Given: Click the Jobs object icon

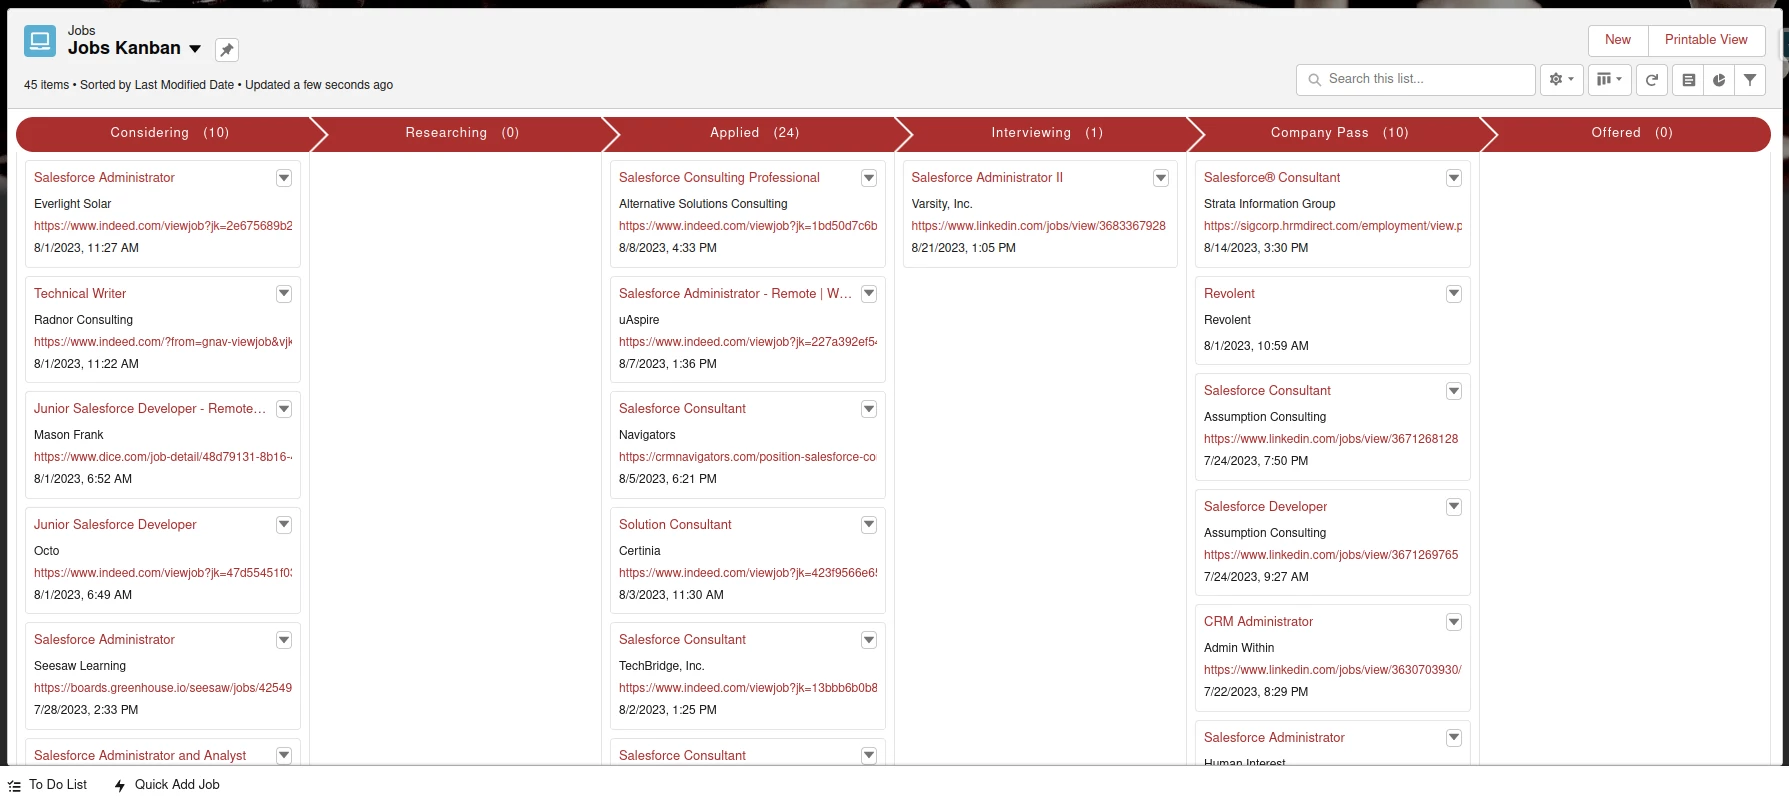Looking at the screenshot, I should 40,41.
